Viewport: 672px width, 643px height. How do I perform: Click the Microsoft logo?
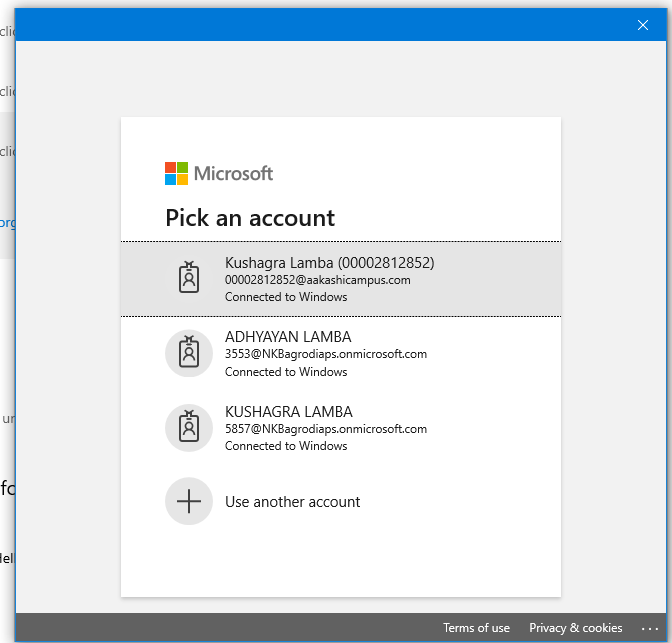[x=219, y=174]
